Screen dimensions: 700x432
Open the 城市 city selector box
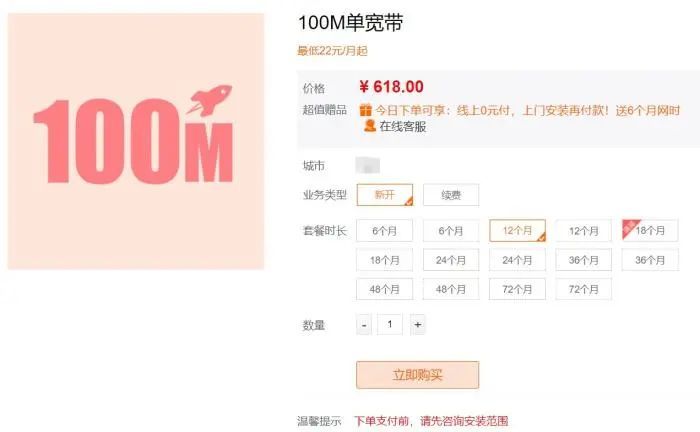tap(367, 166)
